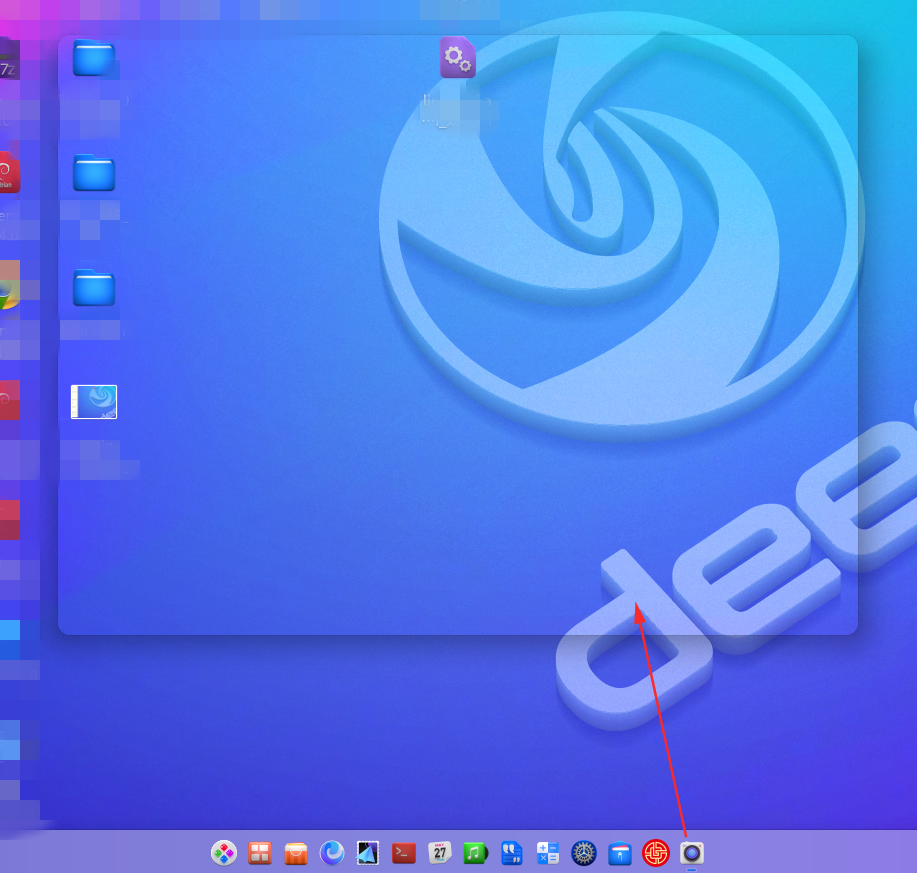Select the desktop screenshot image thumbnail
This screenshot has height=873, width=917.
click(94, 402)
